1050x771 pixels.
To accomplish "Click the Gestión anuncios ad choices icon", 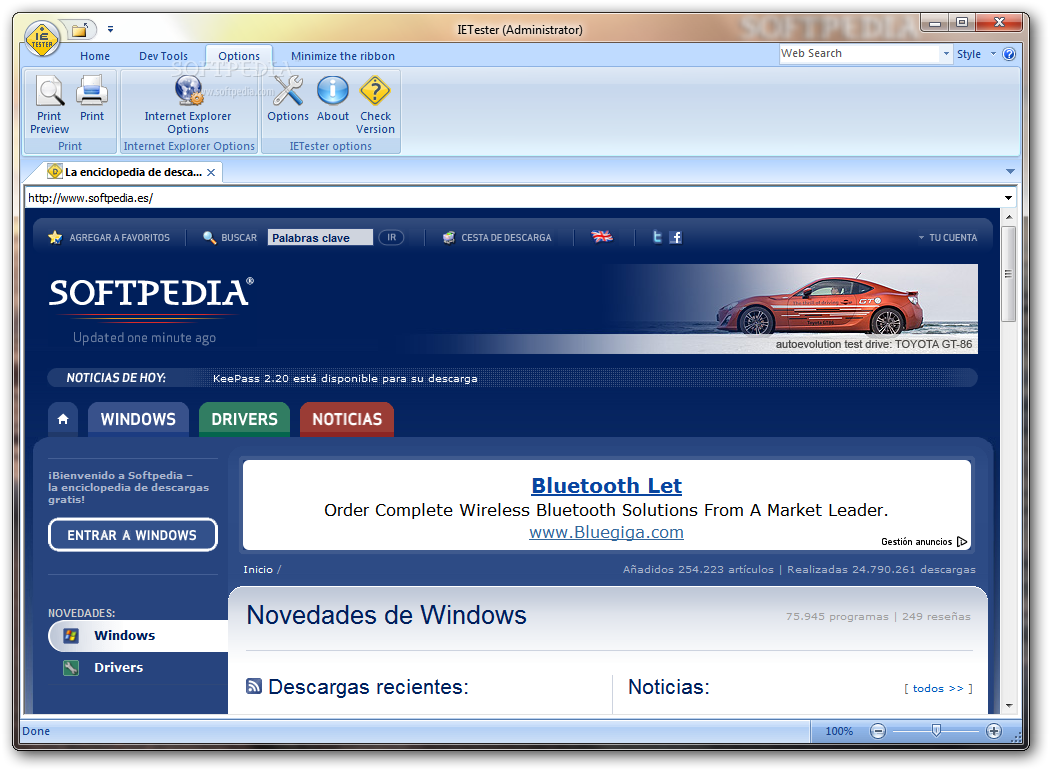I will coord(962,541).
